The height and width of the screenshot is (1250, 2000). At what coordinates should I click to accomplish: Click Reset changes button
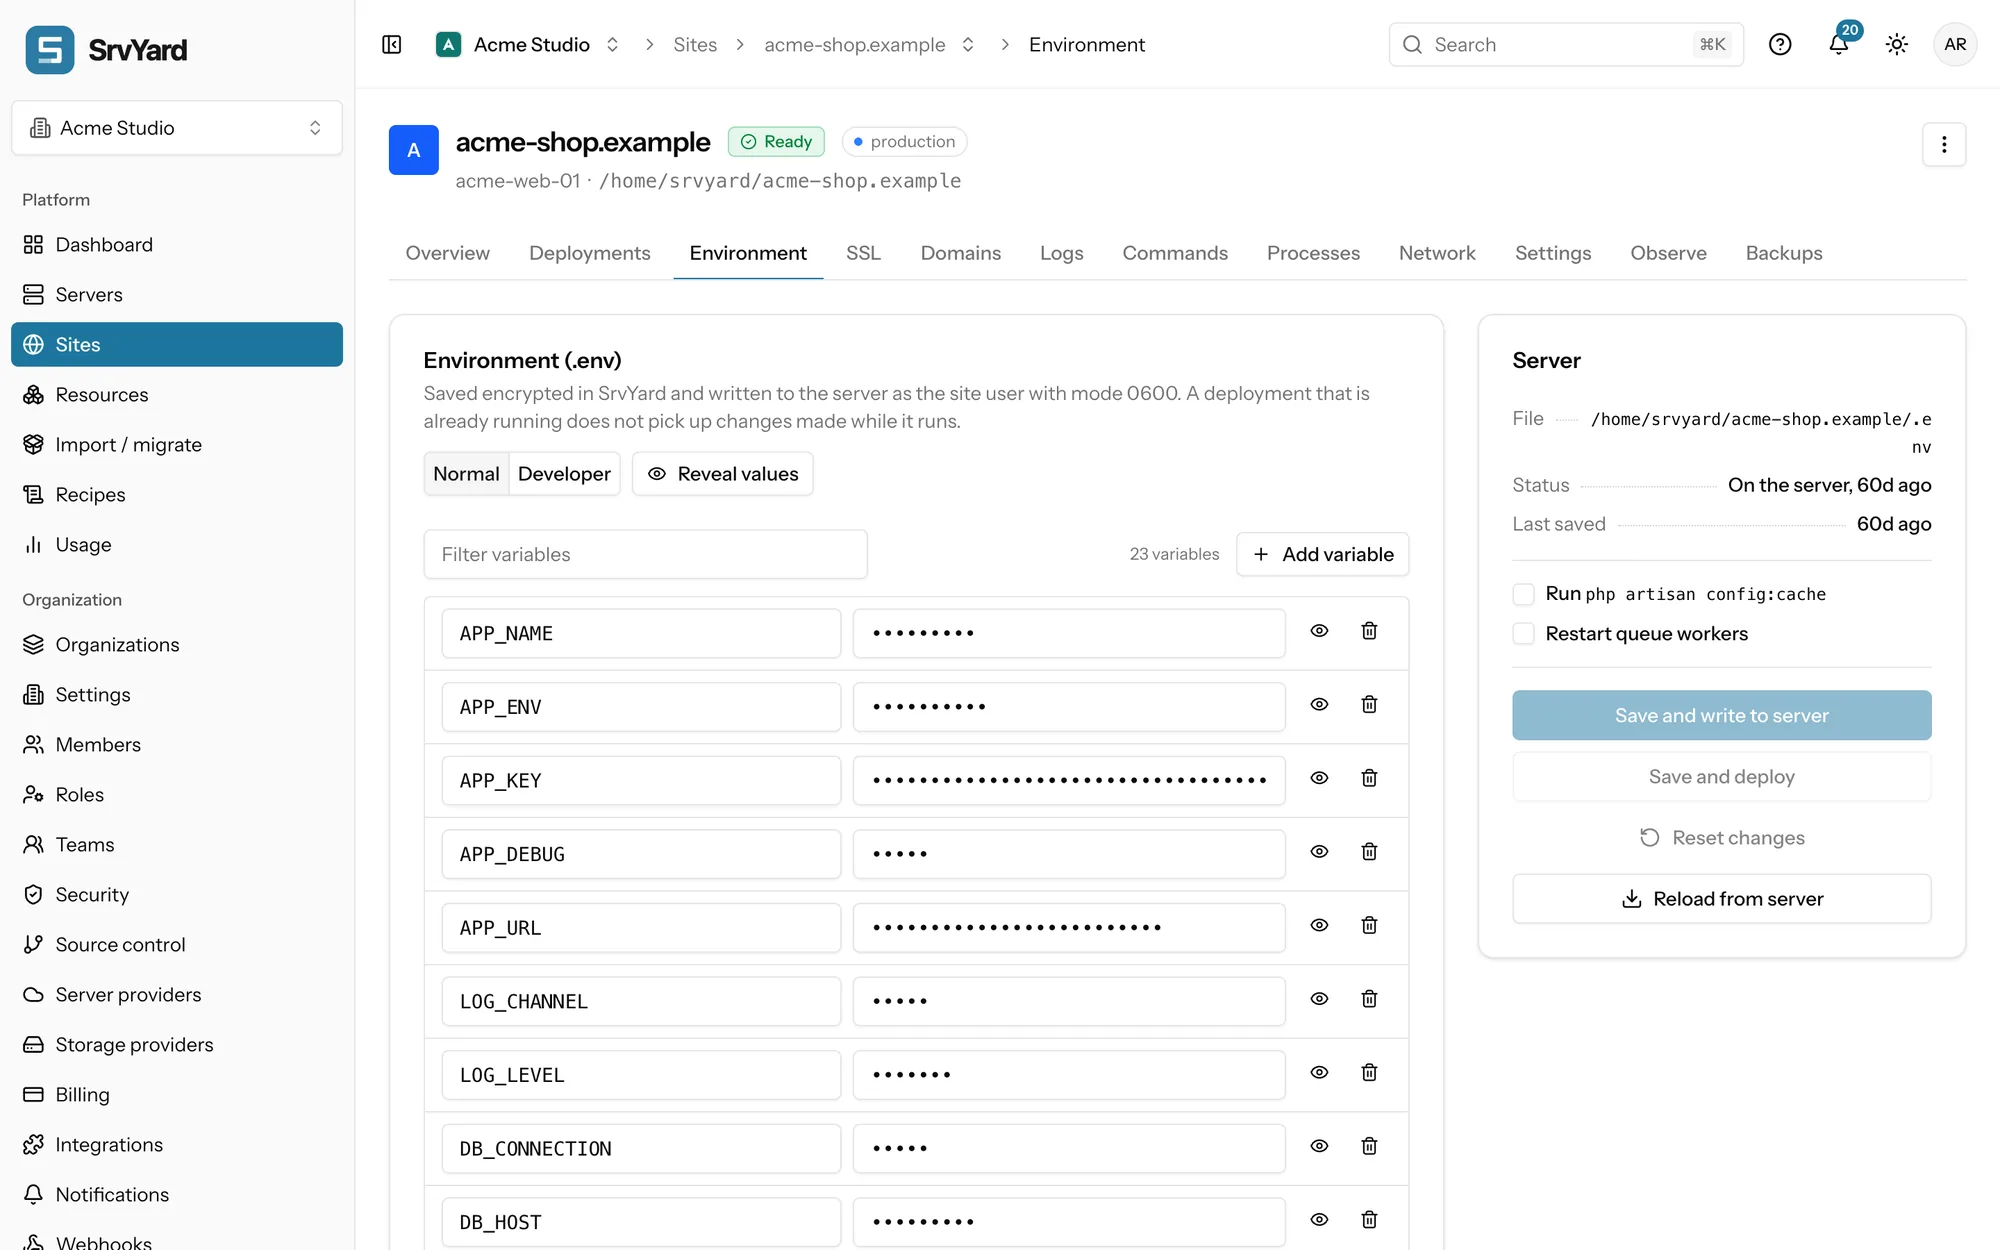(x=1721, y=838)
